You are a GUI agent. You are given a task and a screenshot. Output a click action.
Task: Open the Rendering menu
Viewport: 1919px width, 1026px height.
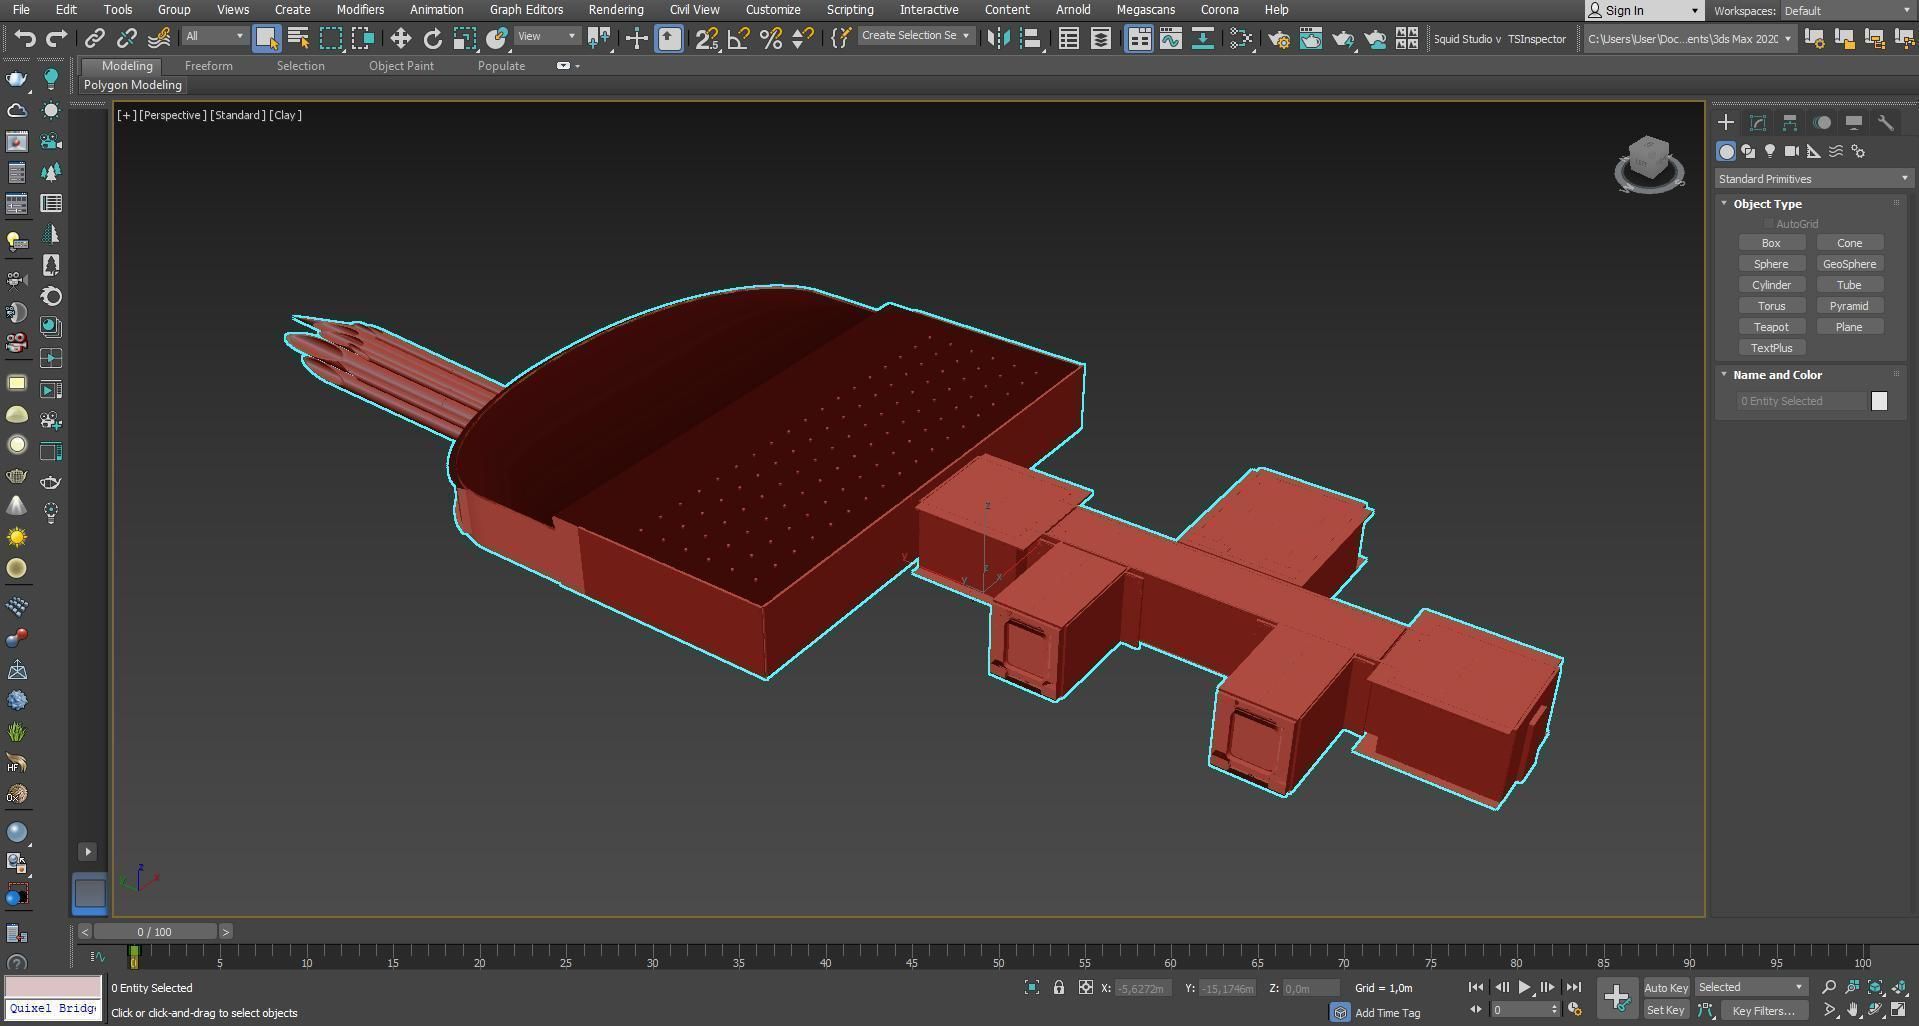pos(616,10)
